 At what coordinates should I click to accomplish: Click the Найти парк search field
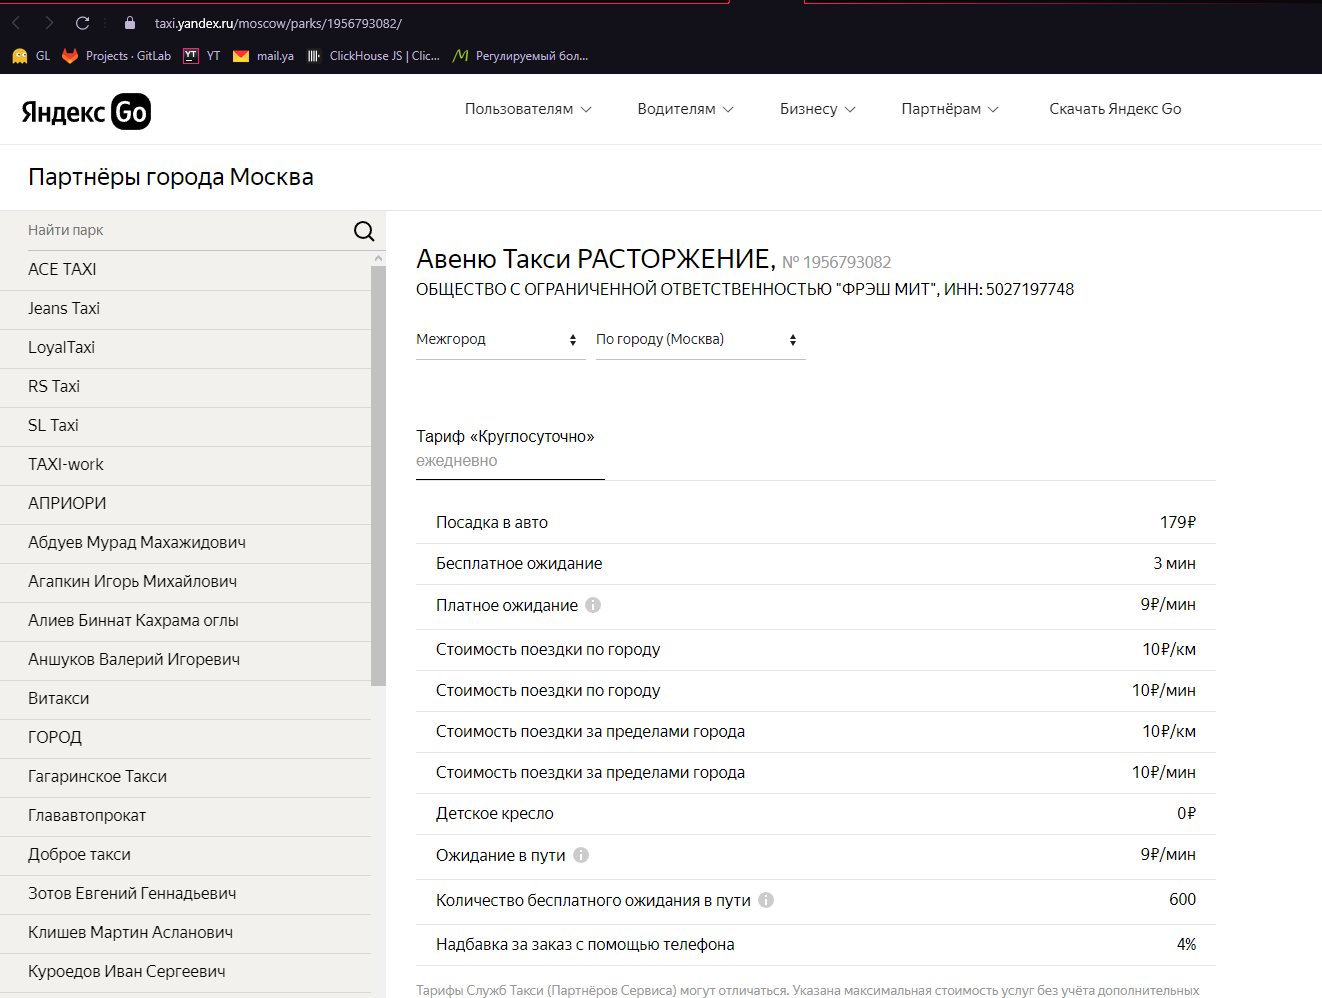coord(185,231)
